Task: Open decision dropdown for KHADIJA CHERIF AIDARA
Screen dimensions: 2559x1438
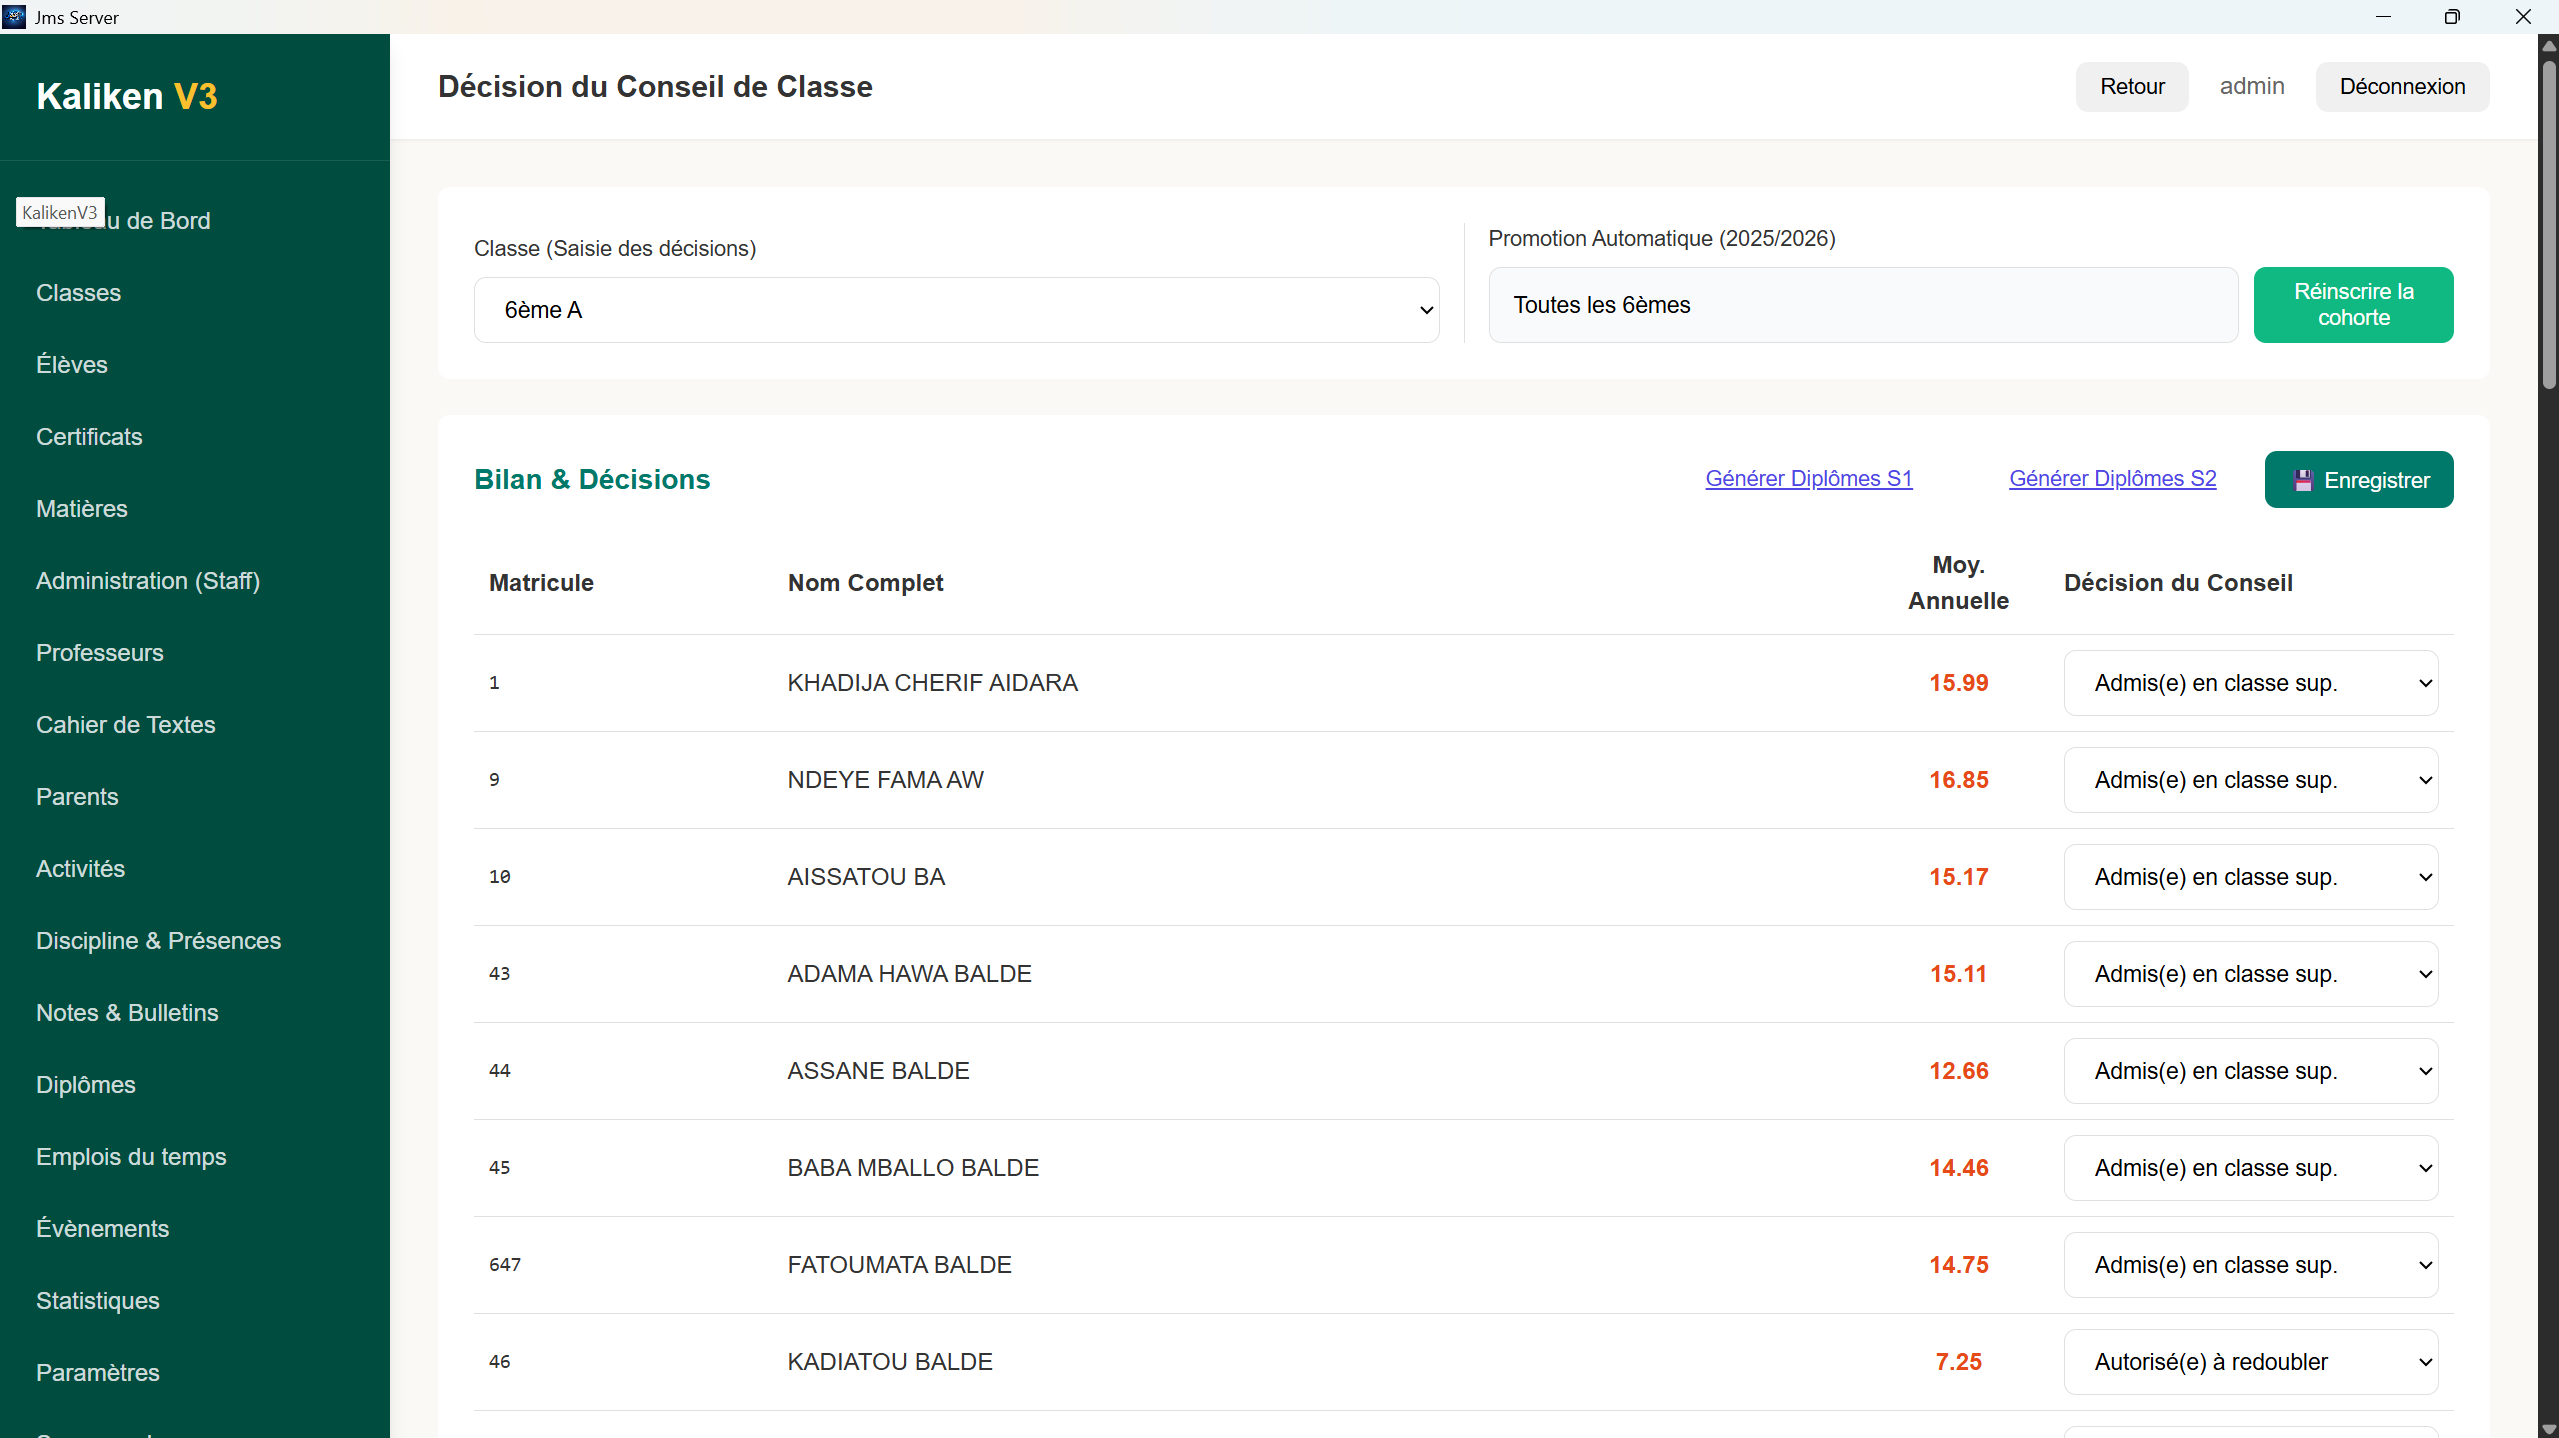Action: [2250, 683]
